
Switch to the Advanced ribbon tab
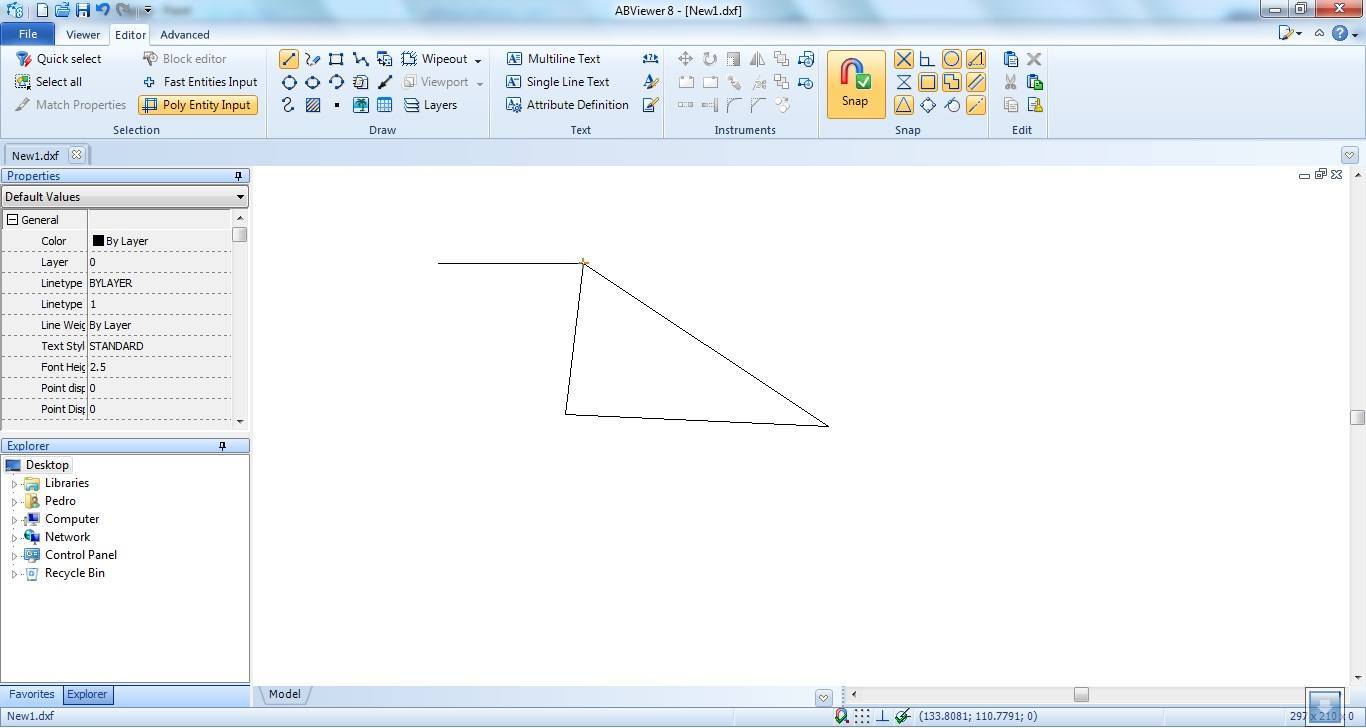coord(184,34)
